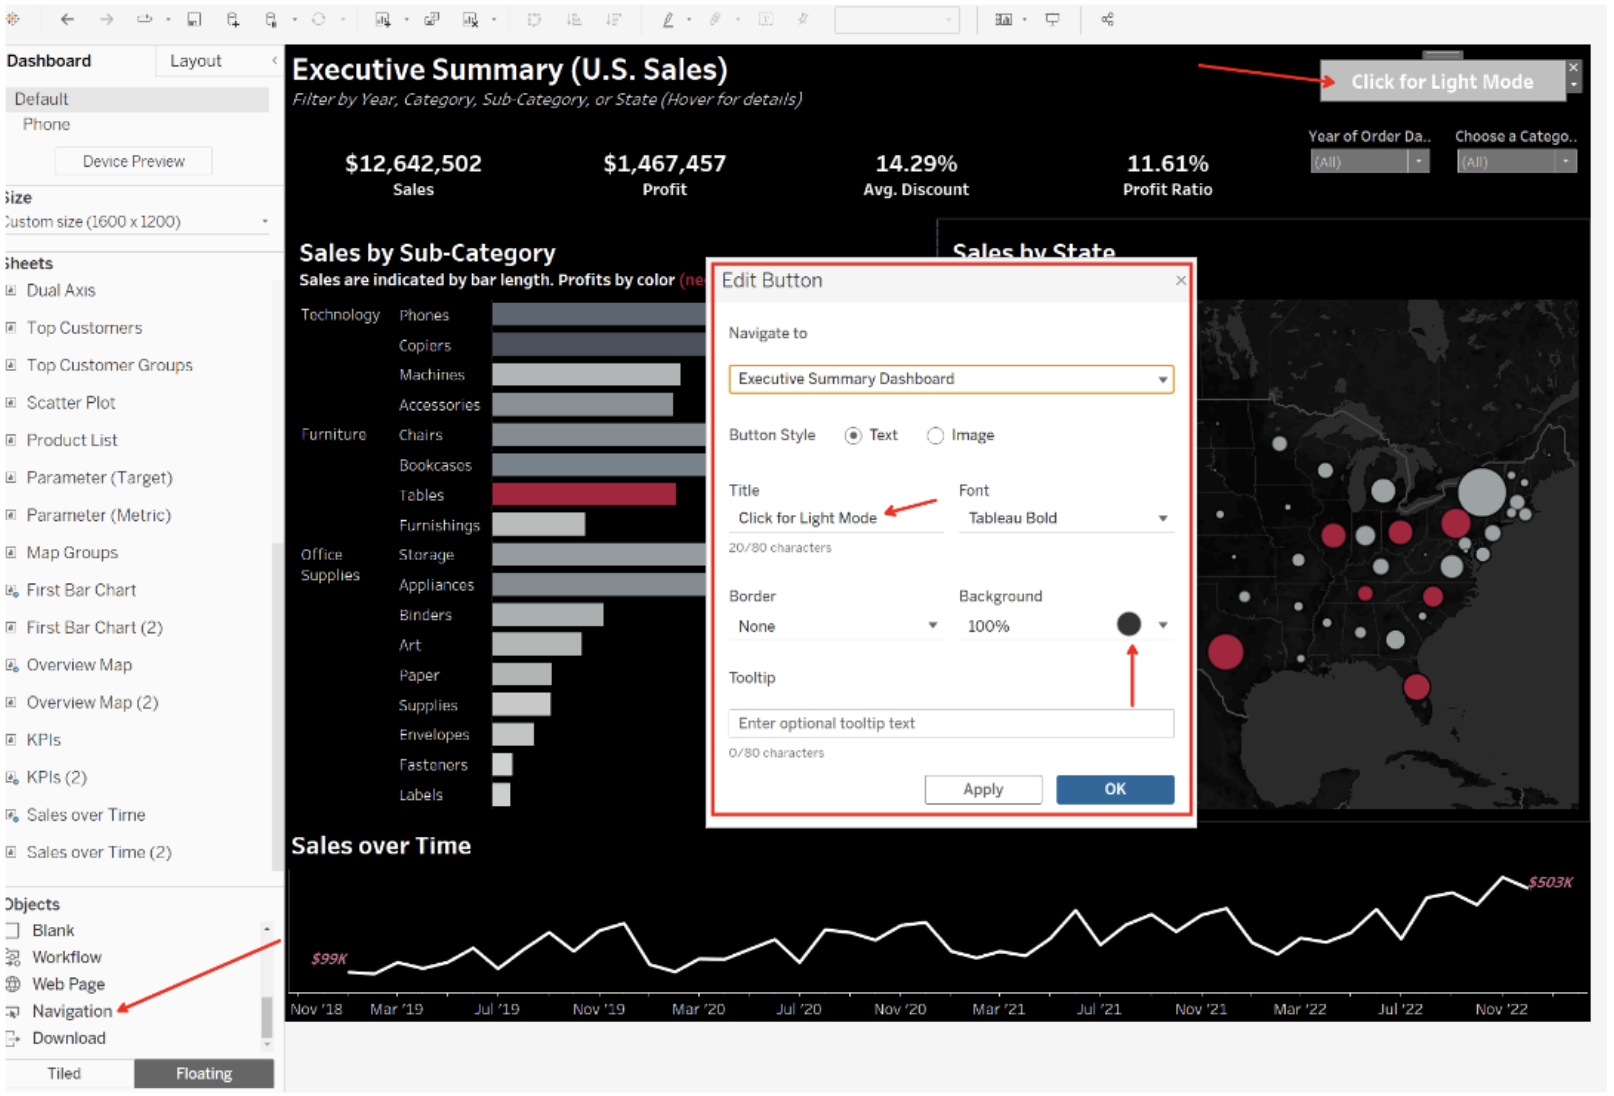Screen dimensions: 1614x1096
Task: Click the Apply button in Edit Button dialog
Action: (983, 789)
